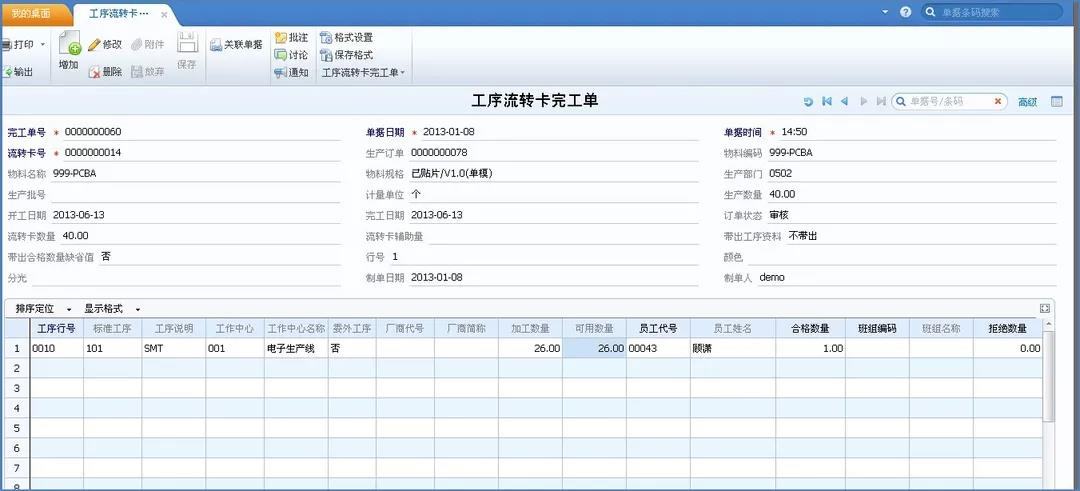Click the 单据日期 field 2013-01-08
The height and width of the screenshot is (491, 1080).
click(x=560, y=132)
